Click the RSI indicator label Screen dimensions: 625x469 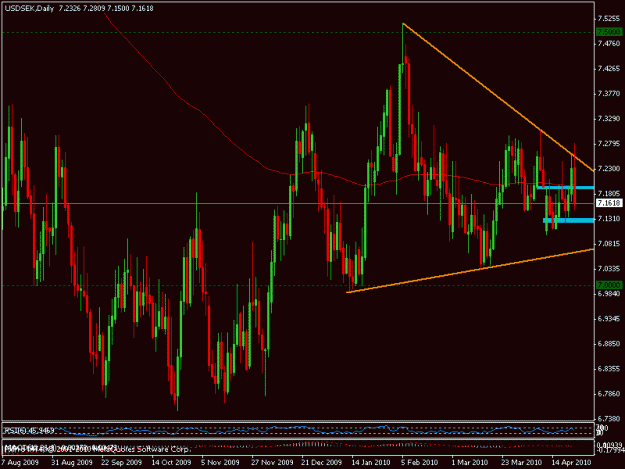tap(29, 430)
